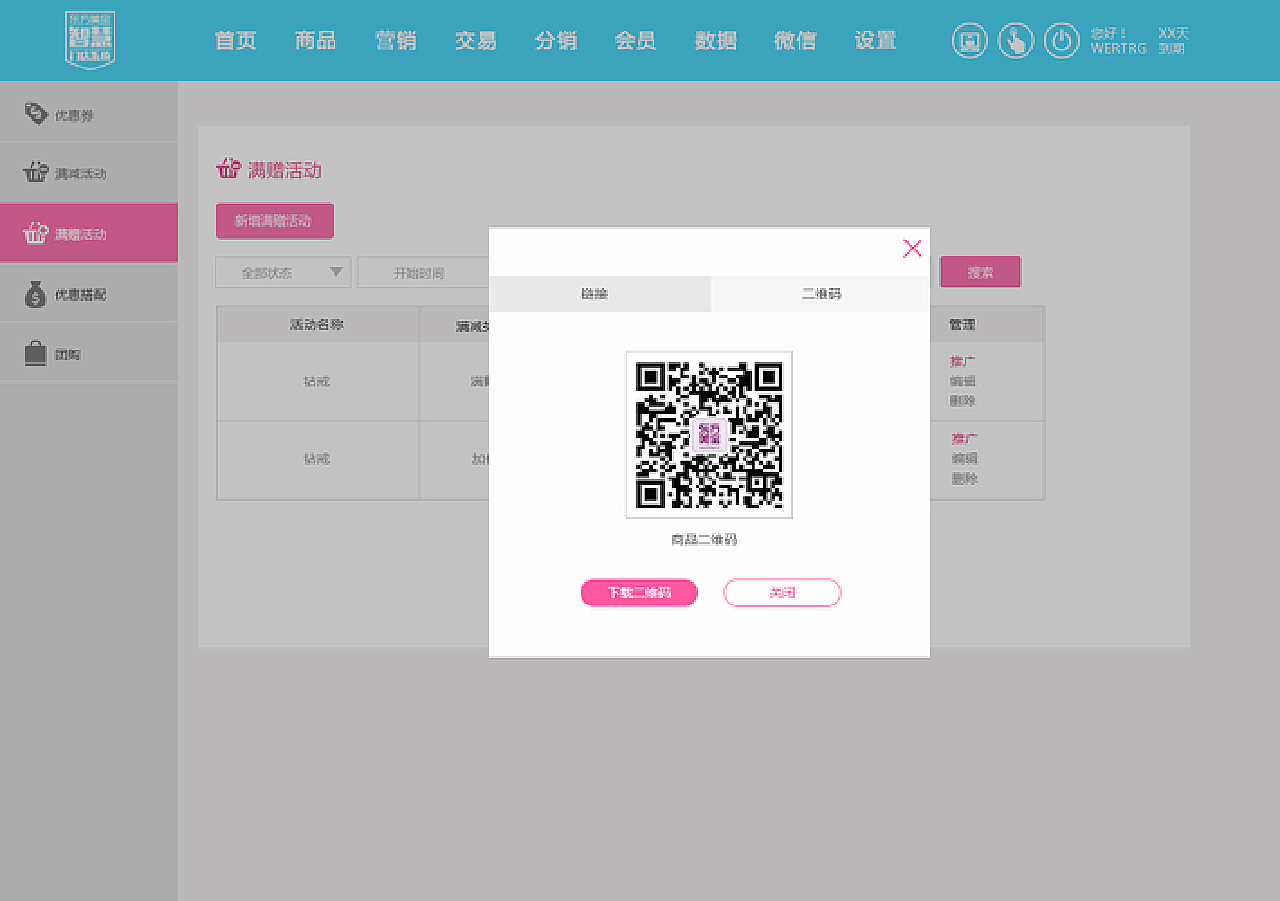Click the 关闭 button in dialog
This screenshot has width=1280, height=901.
click(782, 593)
